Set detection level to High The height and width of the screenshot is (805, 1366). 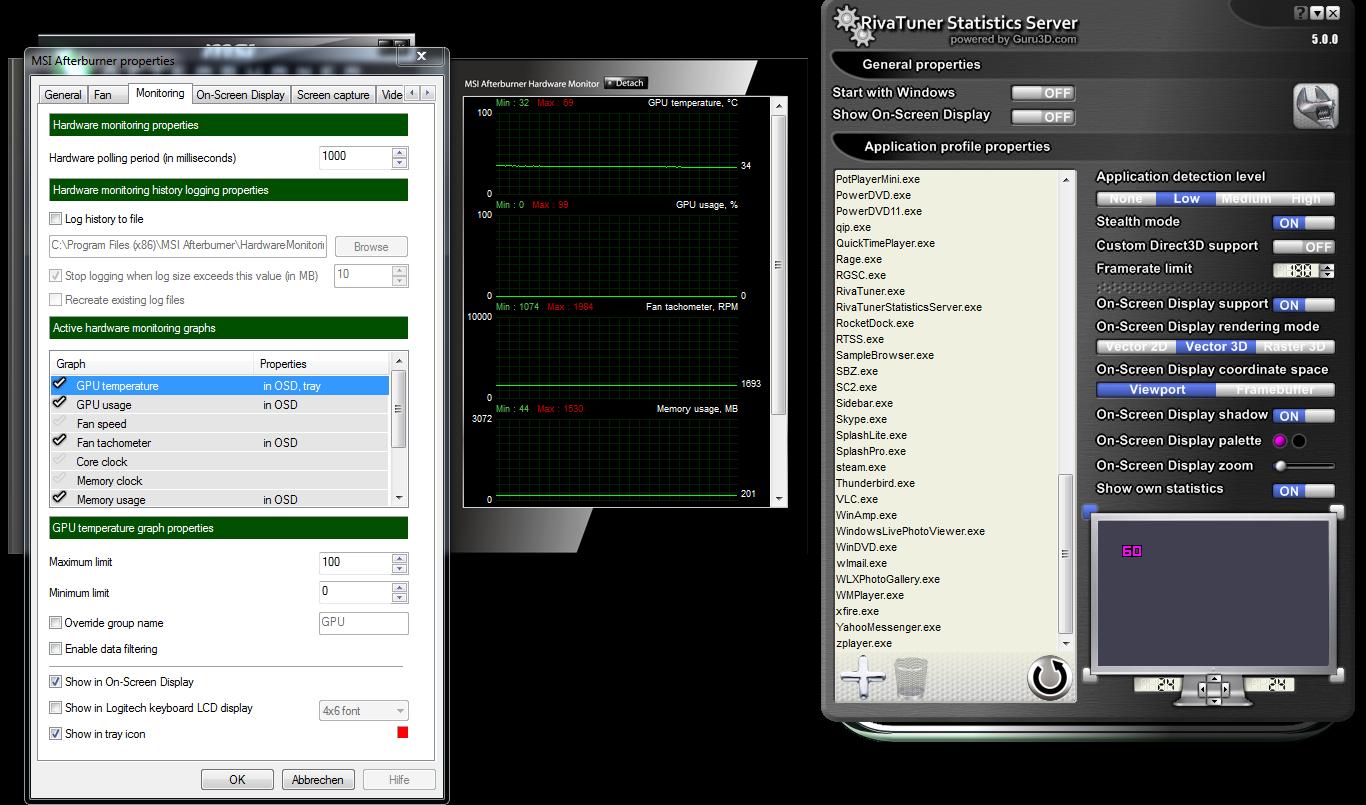[x=1305, y=199]
